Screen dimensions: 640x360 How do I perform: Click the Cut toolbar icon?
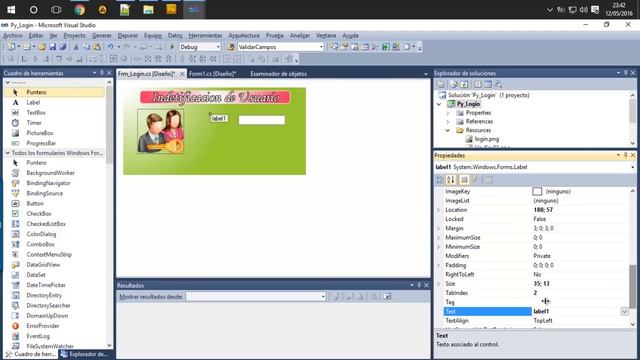[x=76, y=47]
